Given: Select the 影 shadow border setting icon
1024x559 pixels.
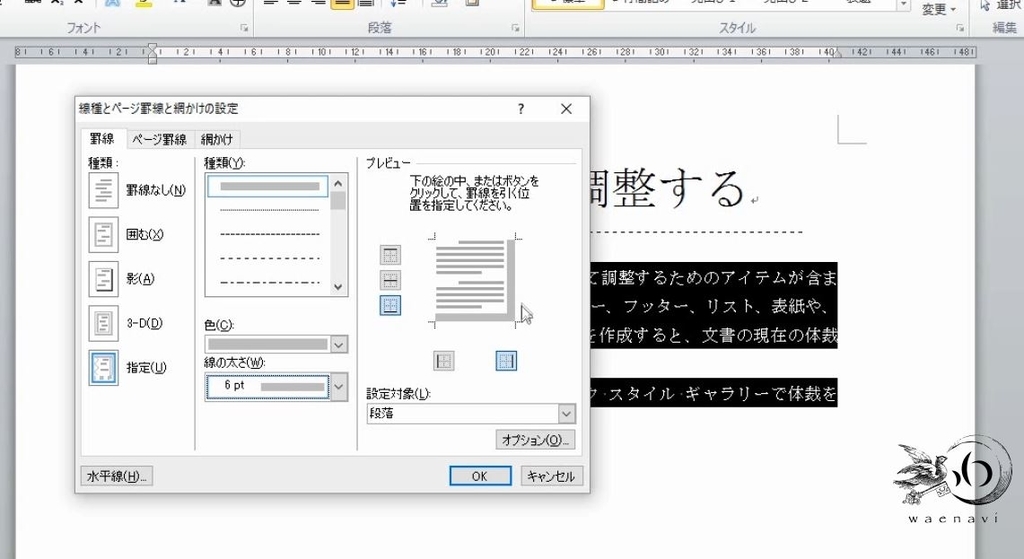Looking at the screenshot, I should 103,279.
